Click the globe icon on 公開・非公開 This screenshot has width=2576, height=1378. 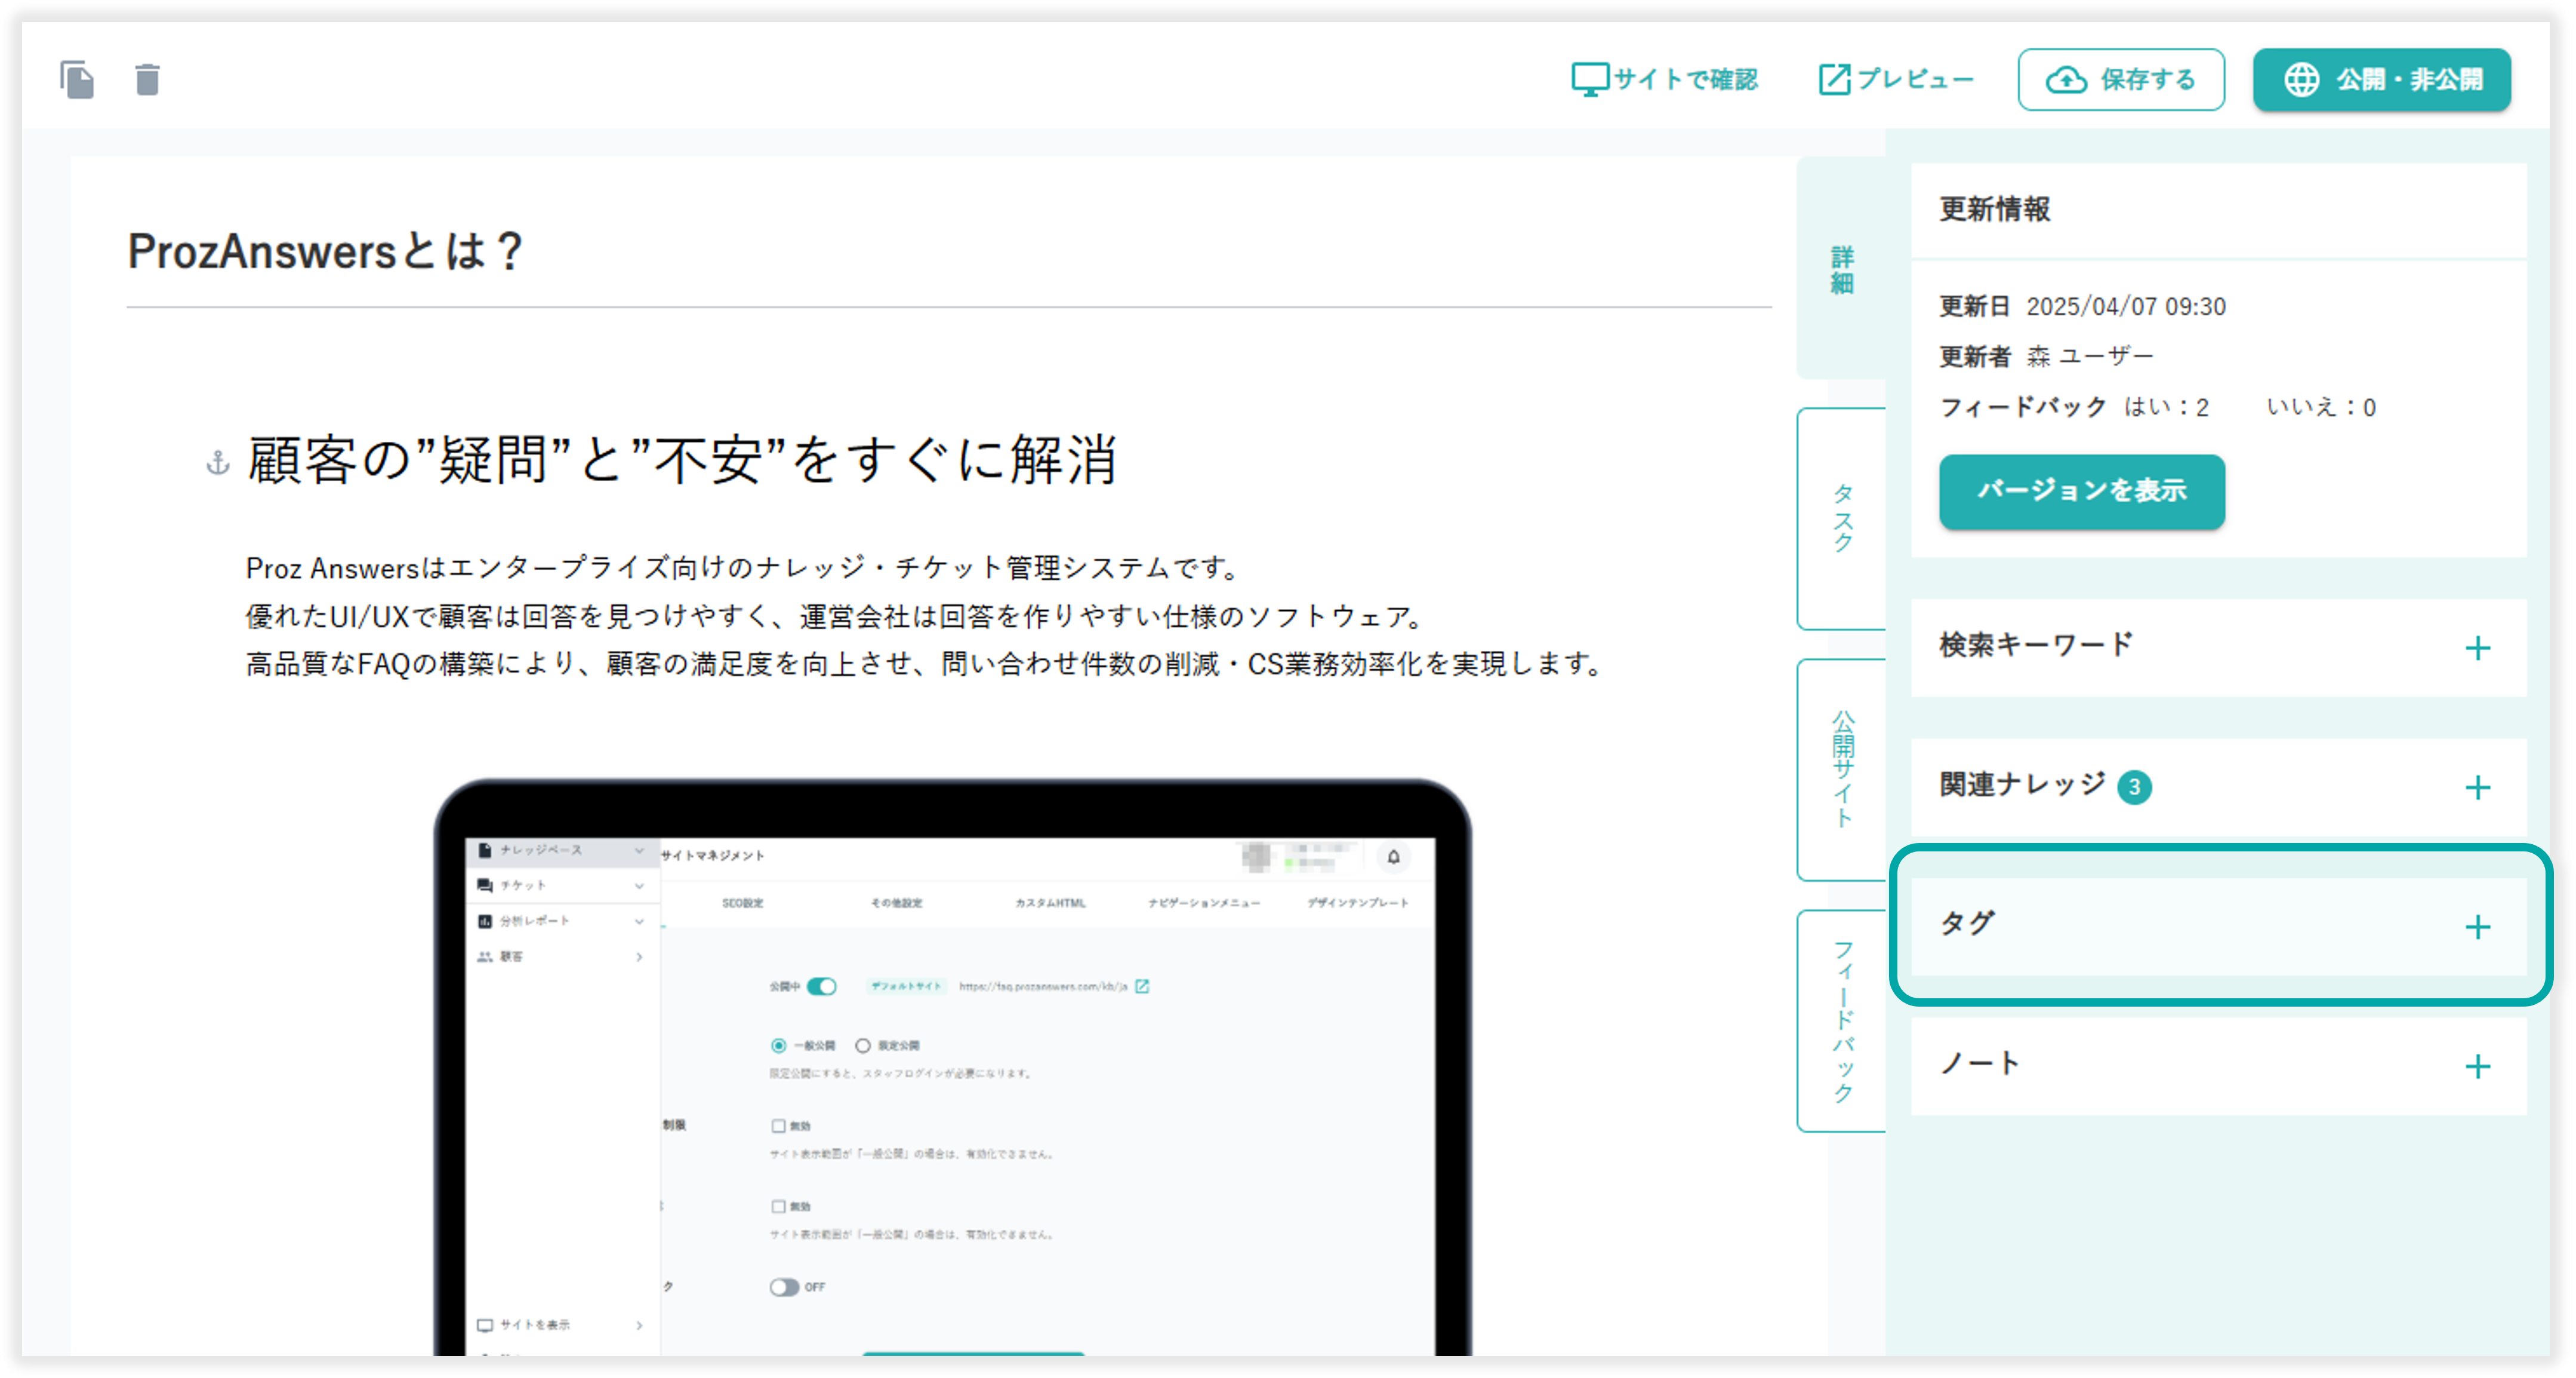click(2302, 80)
